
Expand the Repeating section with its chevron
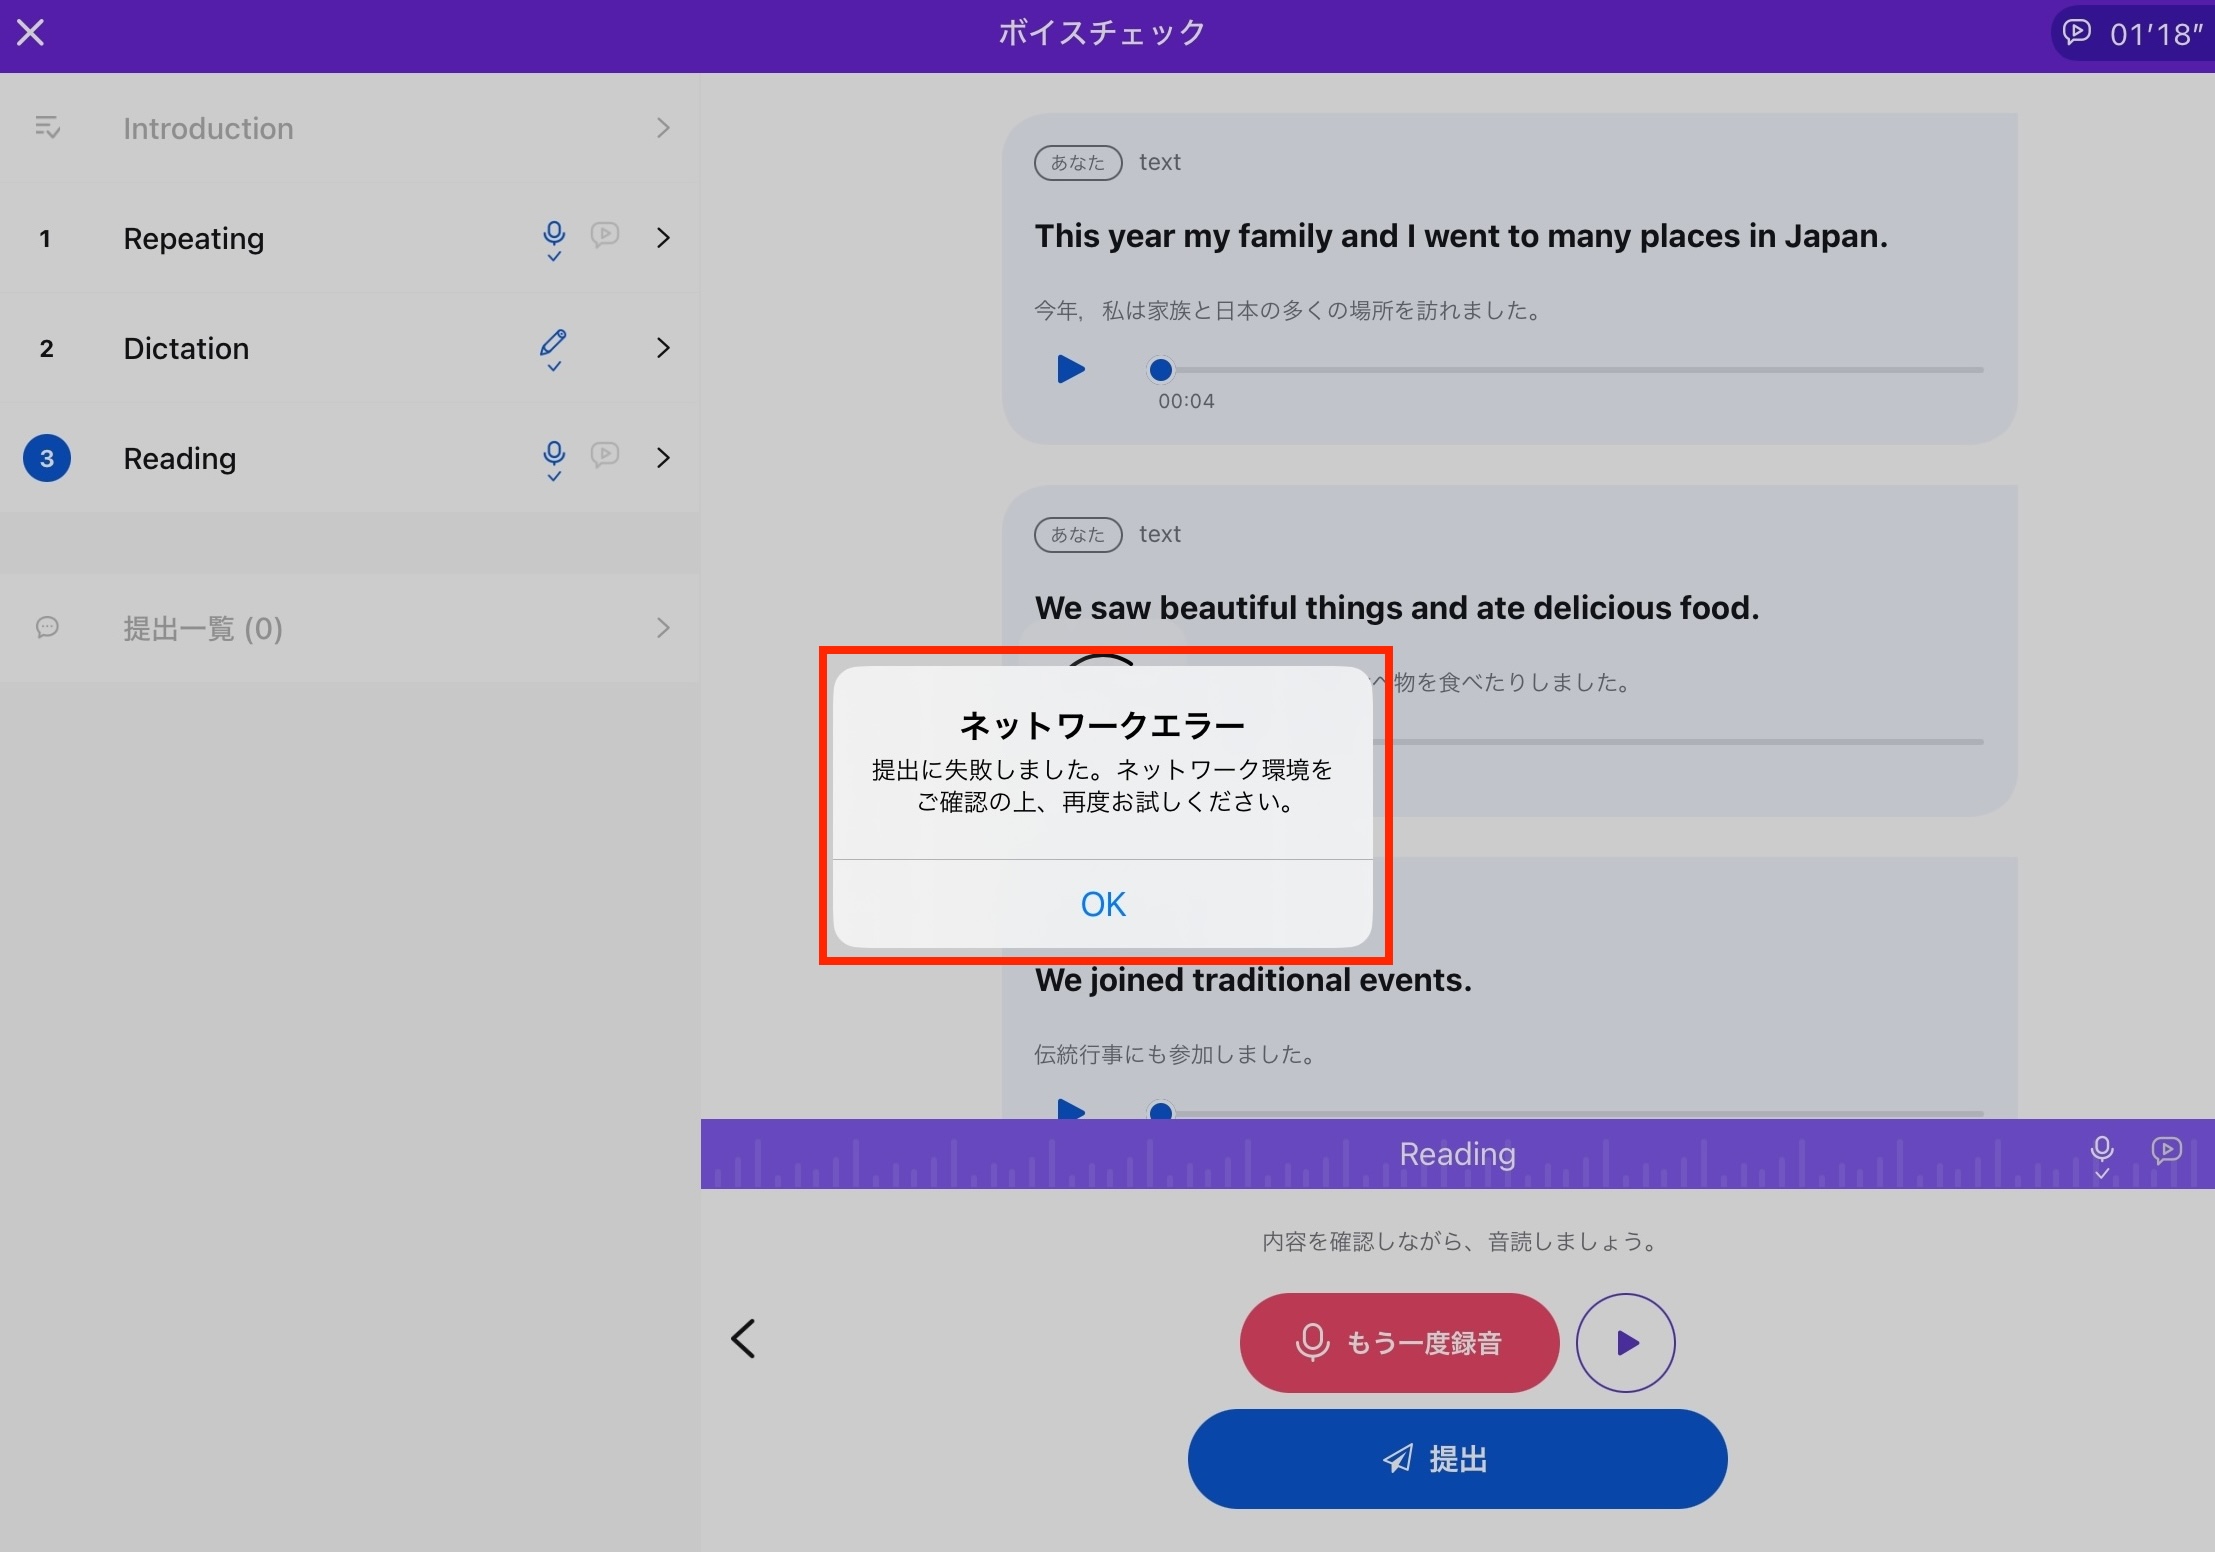[664, 239]
